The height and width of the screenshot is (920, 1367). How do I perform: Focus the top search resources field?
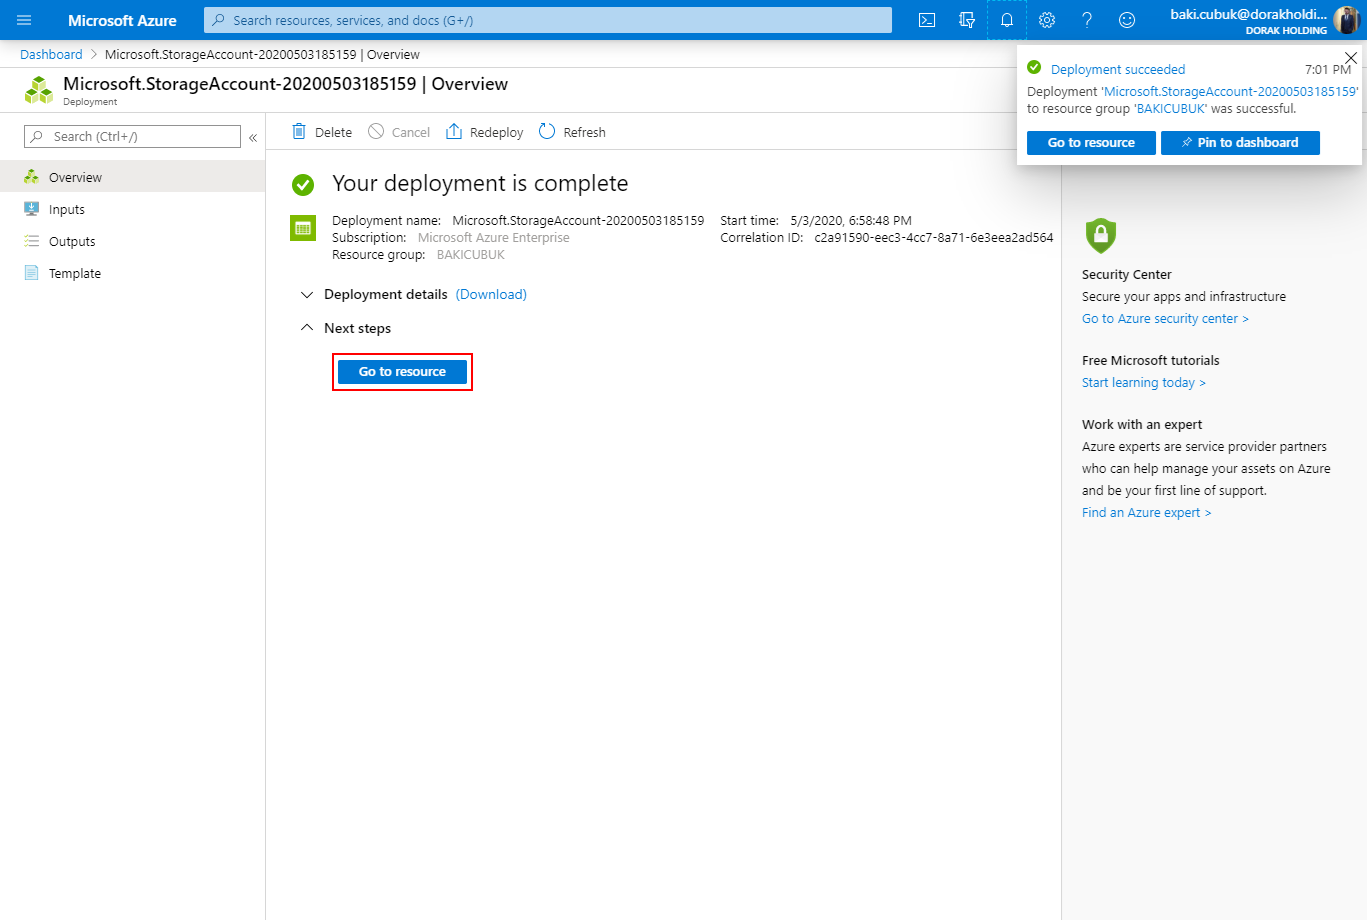pos(548,20)
